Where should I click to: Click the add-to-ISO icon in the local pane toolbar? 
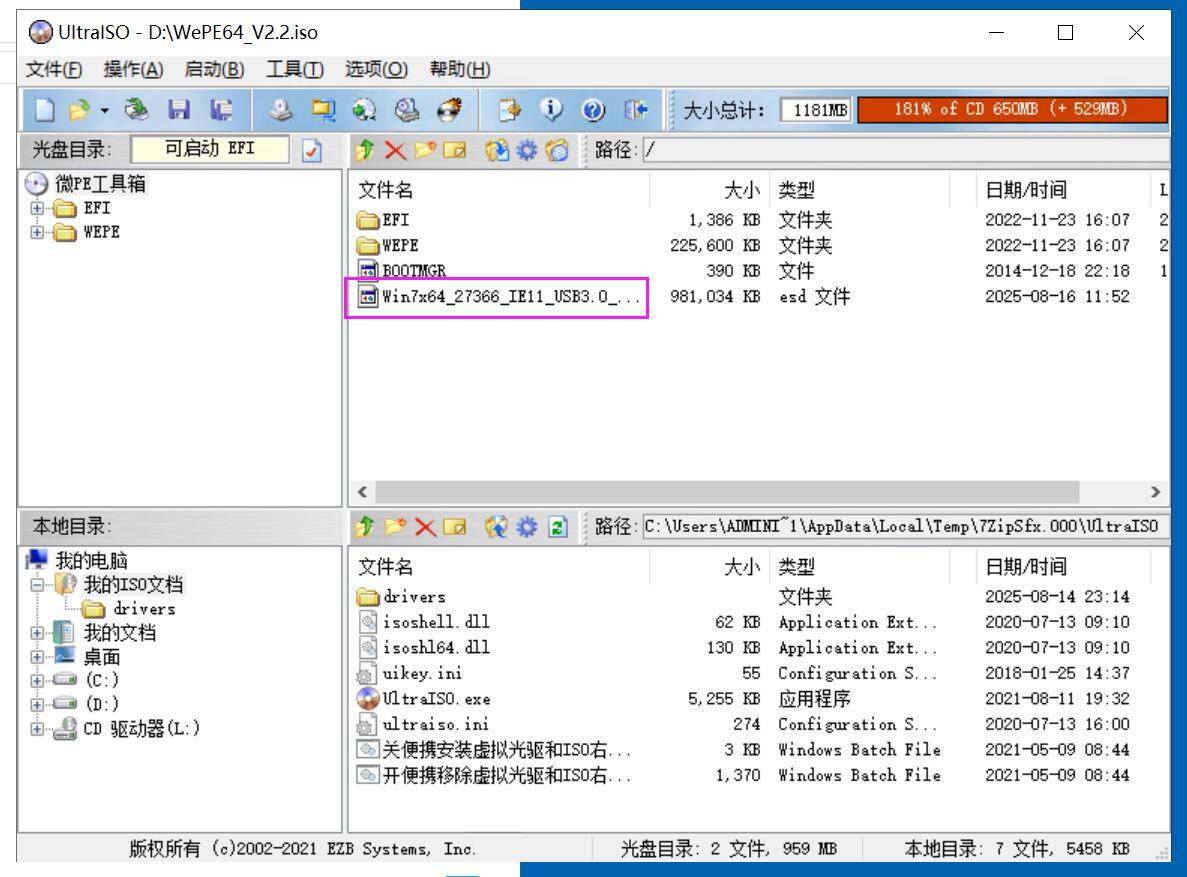pyautogui.click(x=497, y=526)
